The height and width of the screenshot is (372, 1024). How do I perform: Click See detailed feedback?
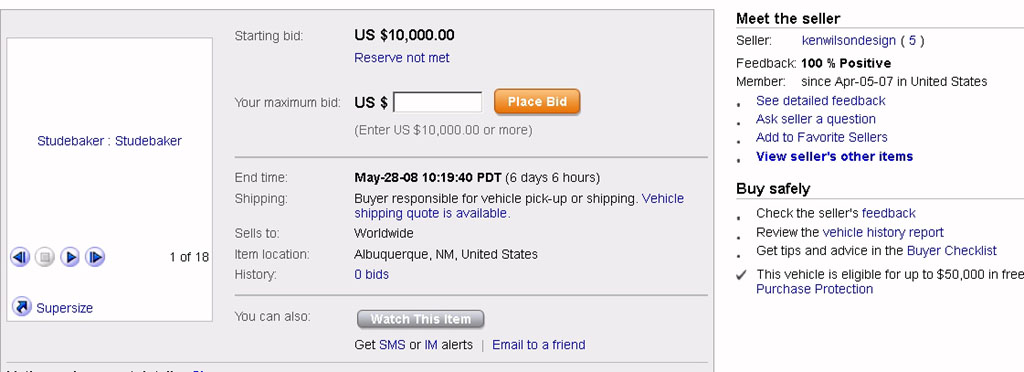point(820,101)
